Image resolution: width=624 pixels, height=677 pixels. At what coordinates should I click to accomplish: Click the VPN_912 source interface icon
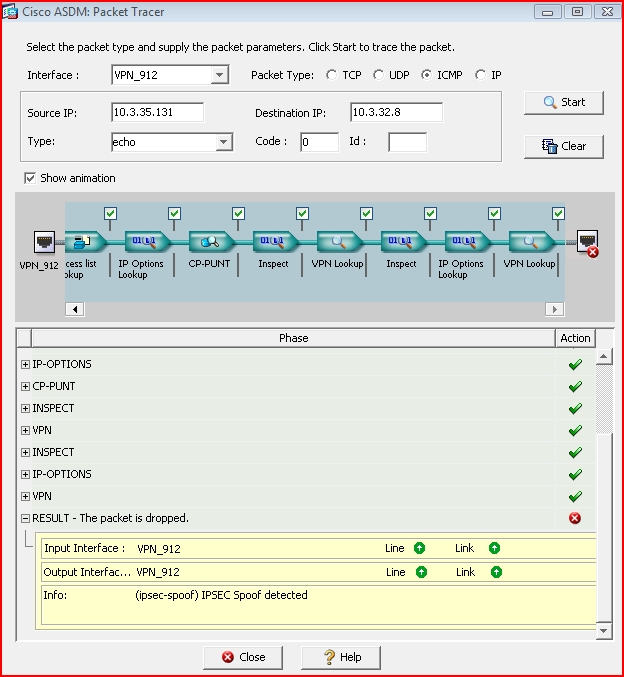coord(44,242)
